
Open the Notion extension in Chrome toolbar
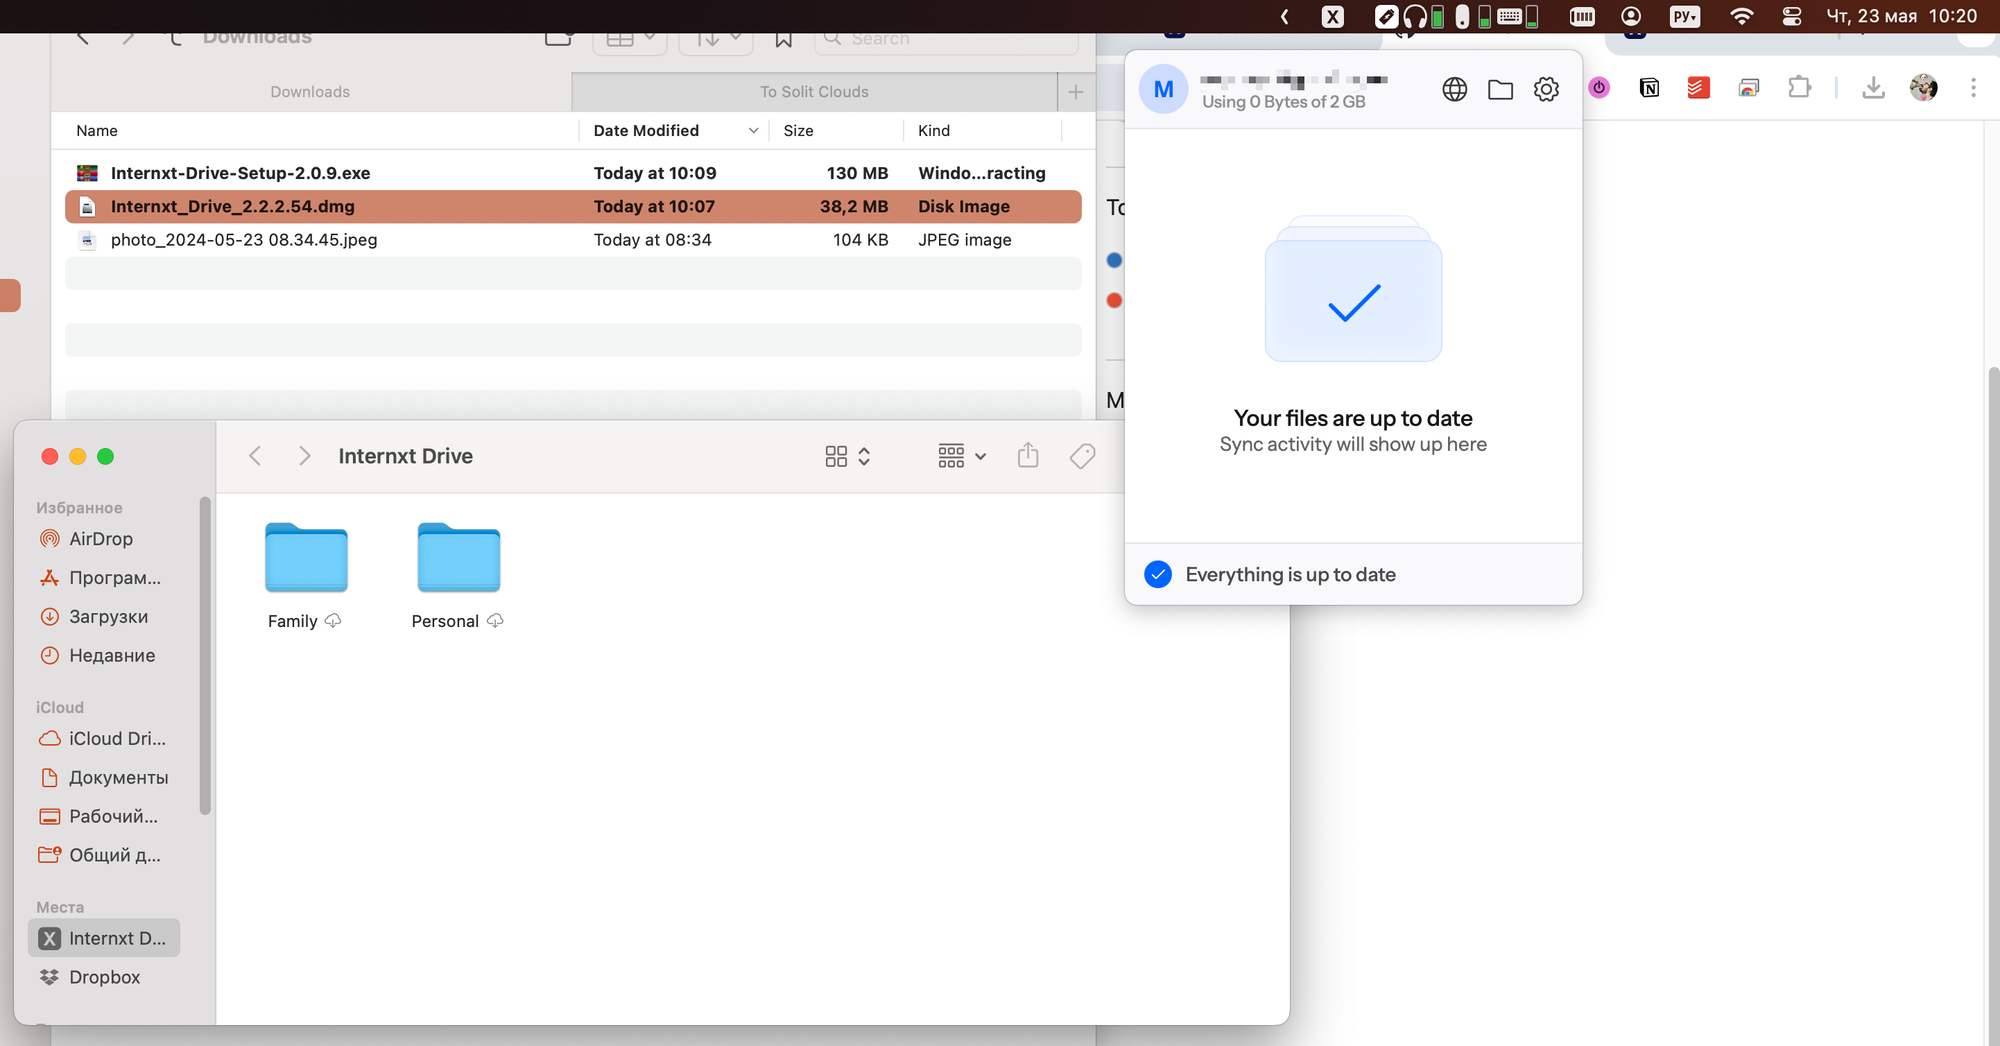click(x=1650, y=88)
